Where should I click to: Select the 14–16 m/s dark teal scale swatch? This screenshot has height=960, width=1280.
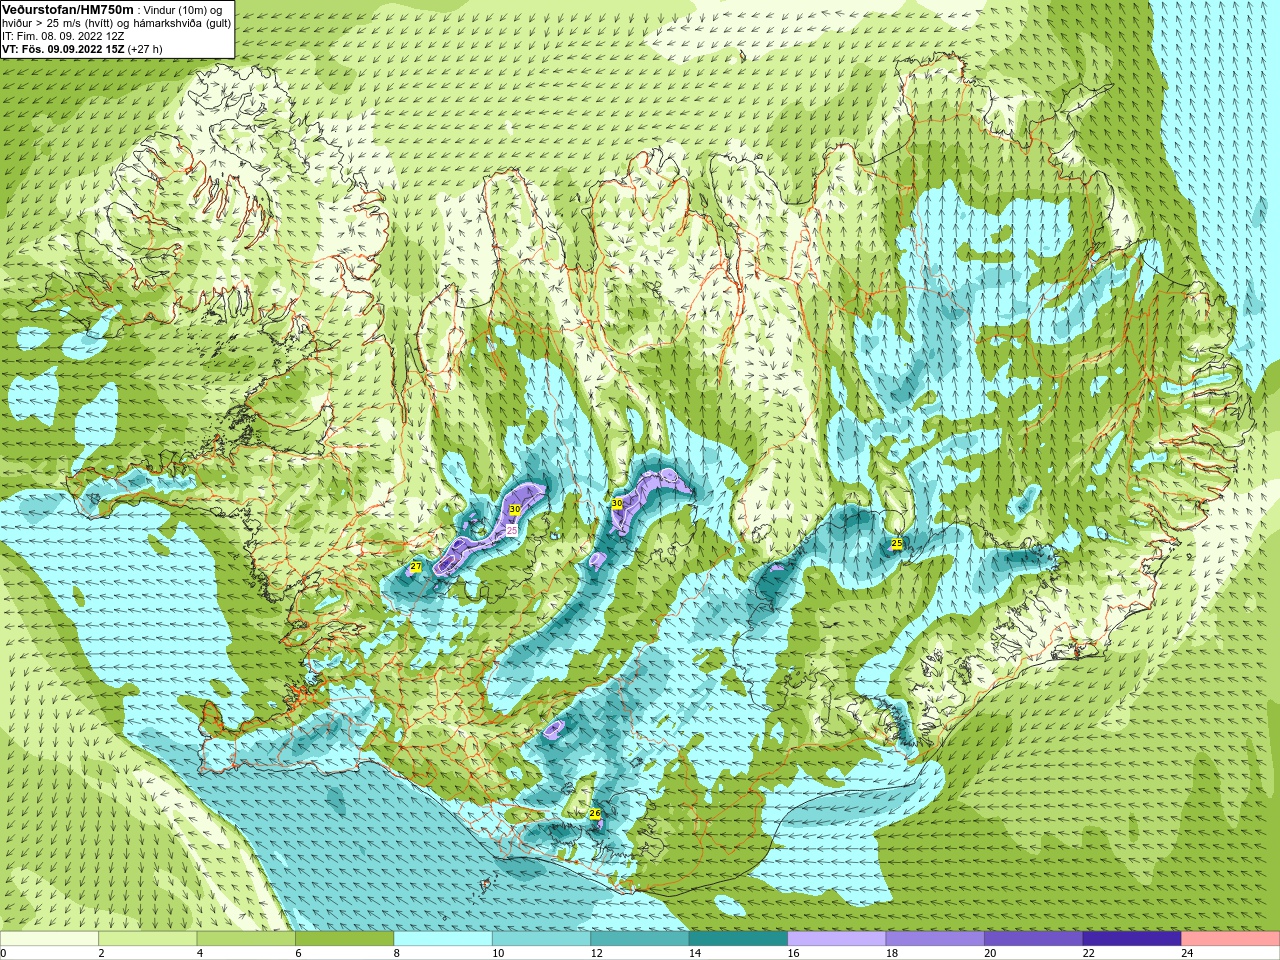(738, 939)
